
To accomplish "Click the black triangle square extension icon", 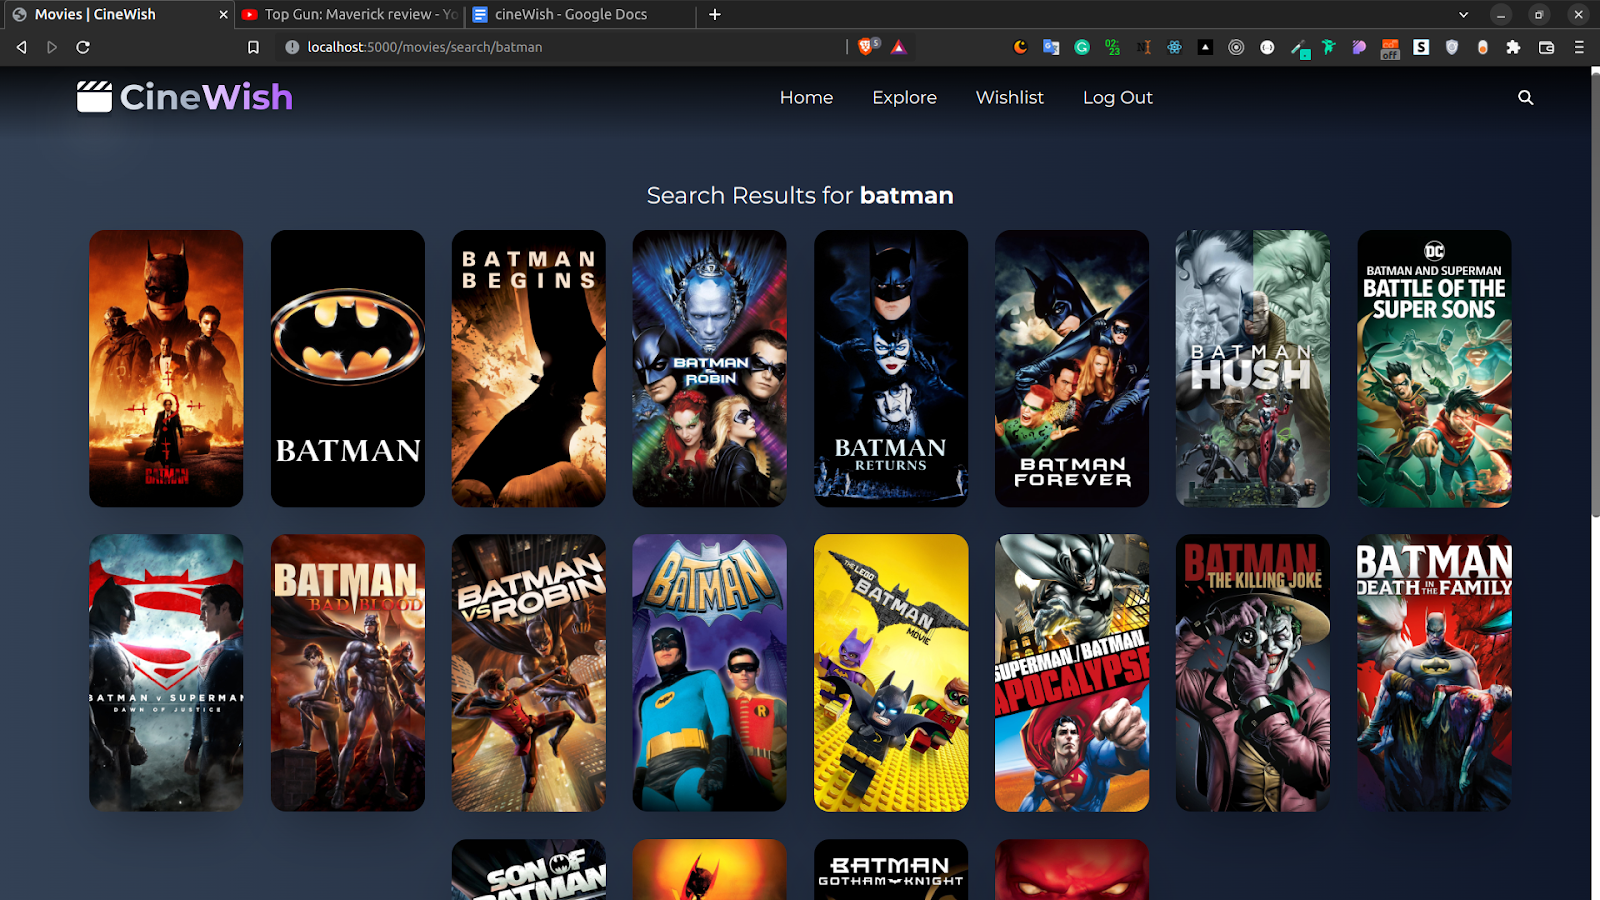I will click(x=1205, y=47).
